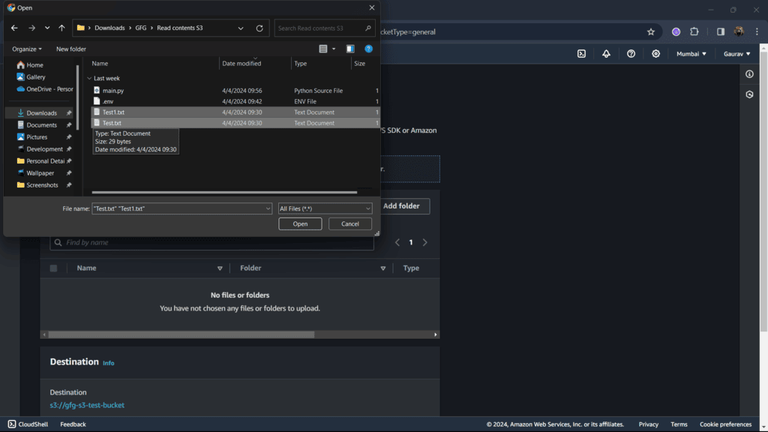This screenshot has width=768, height=432.
Task: Select Downloads in the sidebar
Action: tap(40, 113)
